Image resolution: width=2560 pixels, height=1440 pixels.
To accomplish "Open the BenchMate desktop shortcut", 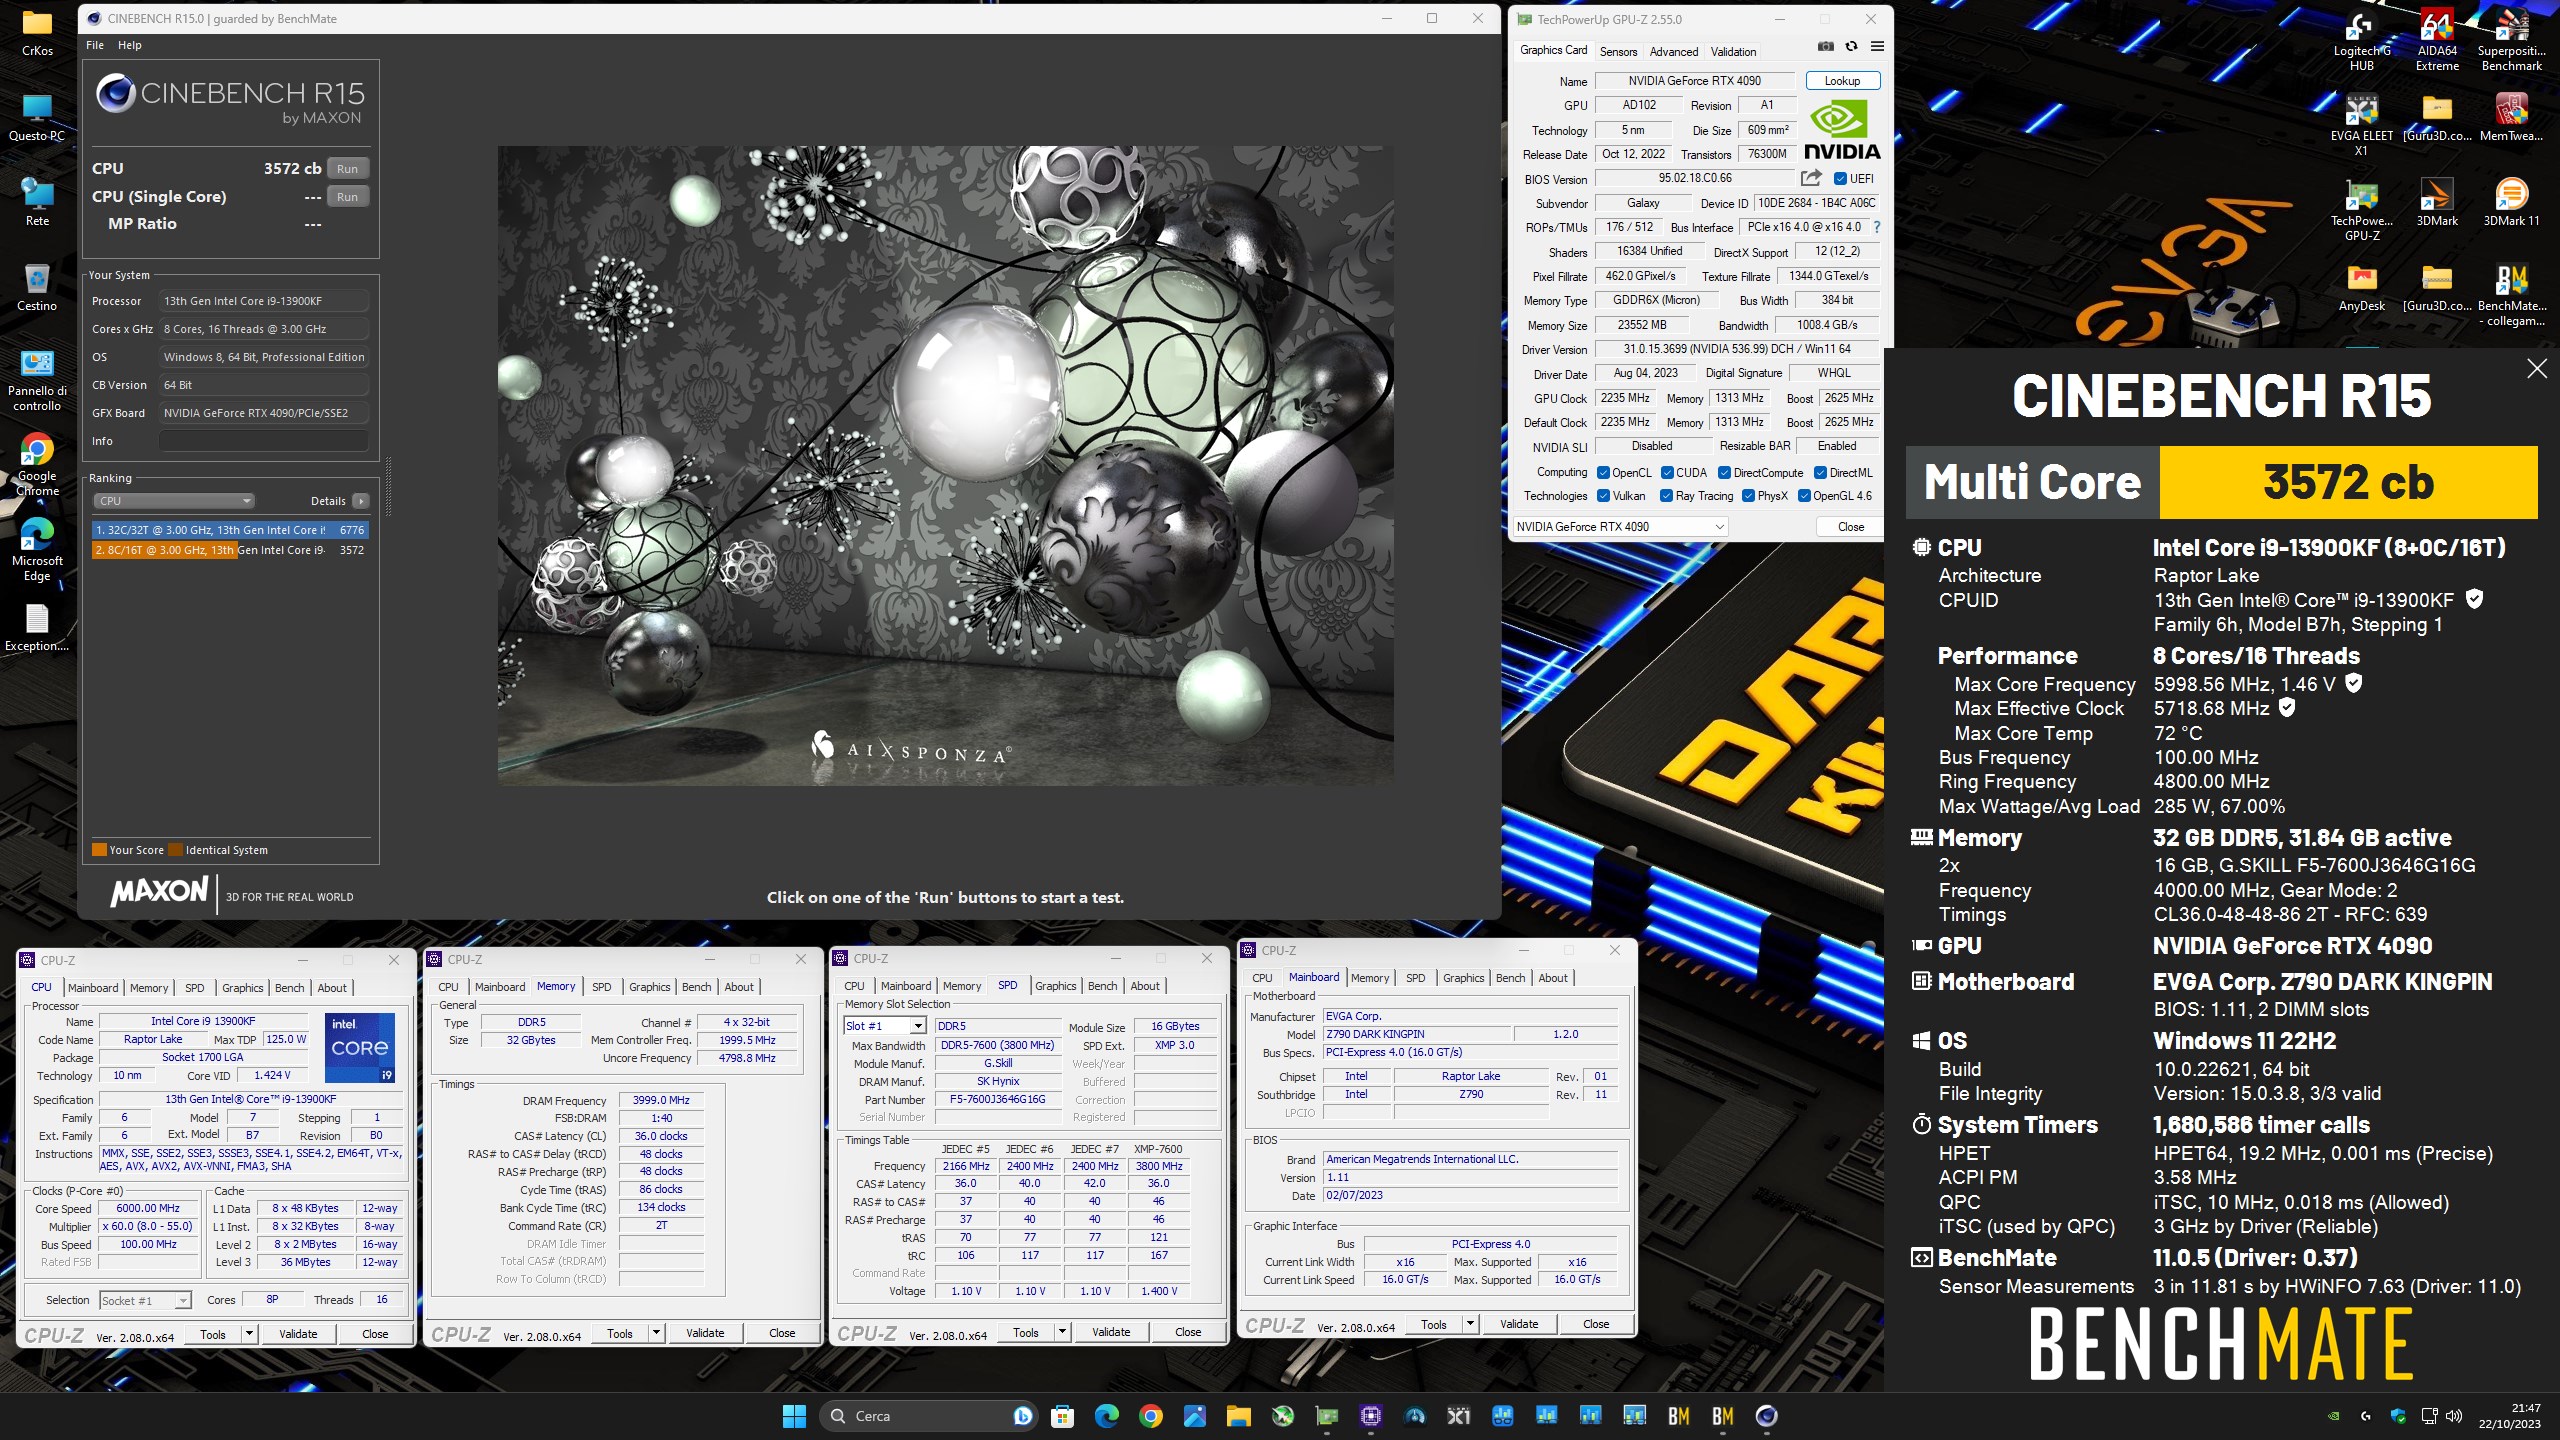I will [x=2511, y=295].
